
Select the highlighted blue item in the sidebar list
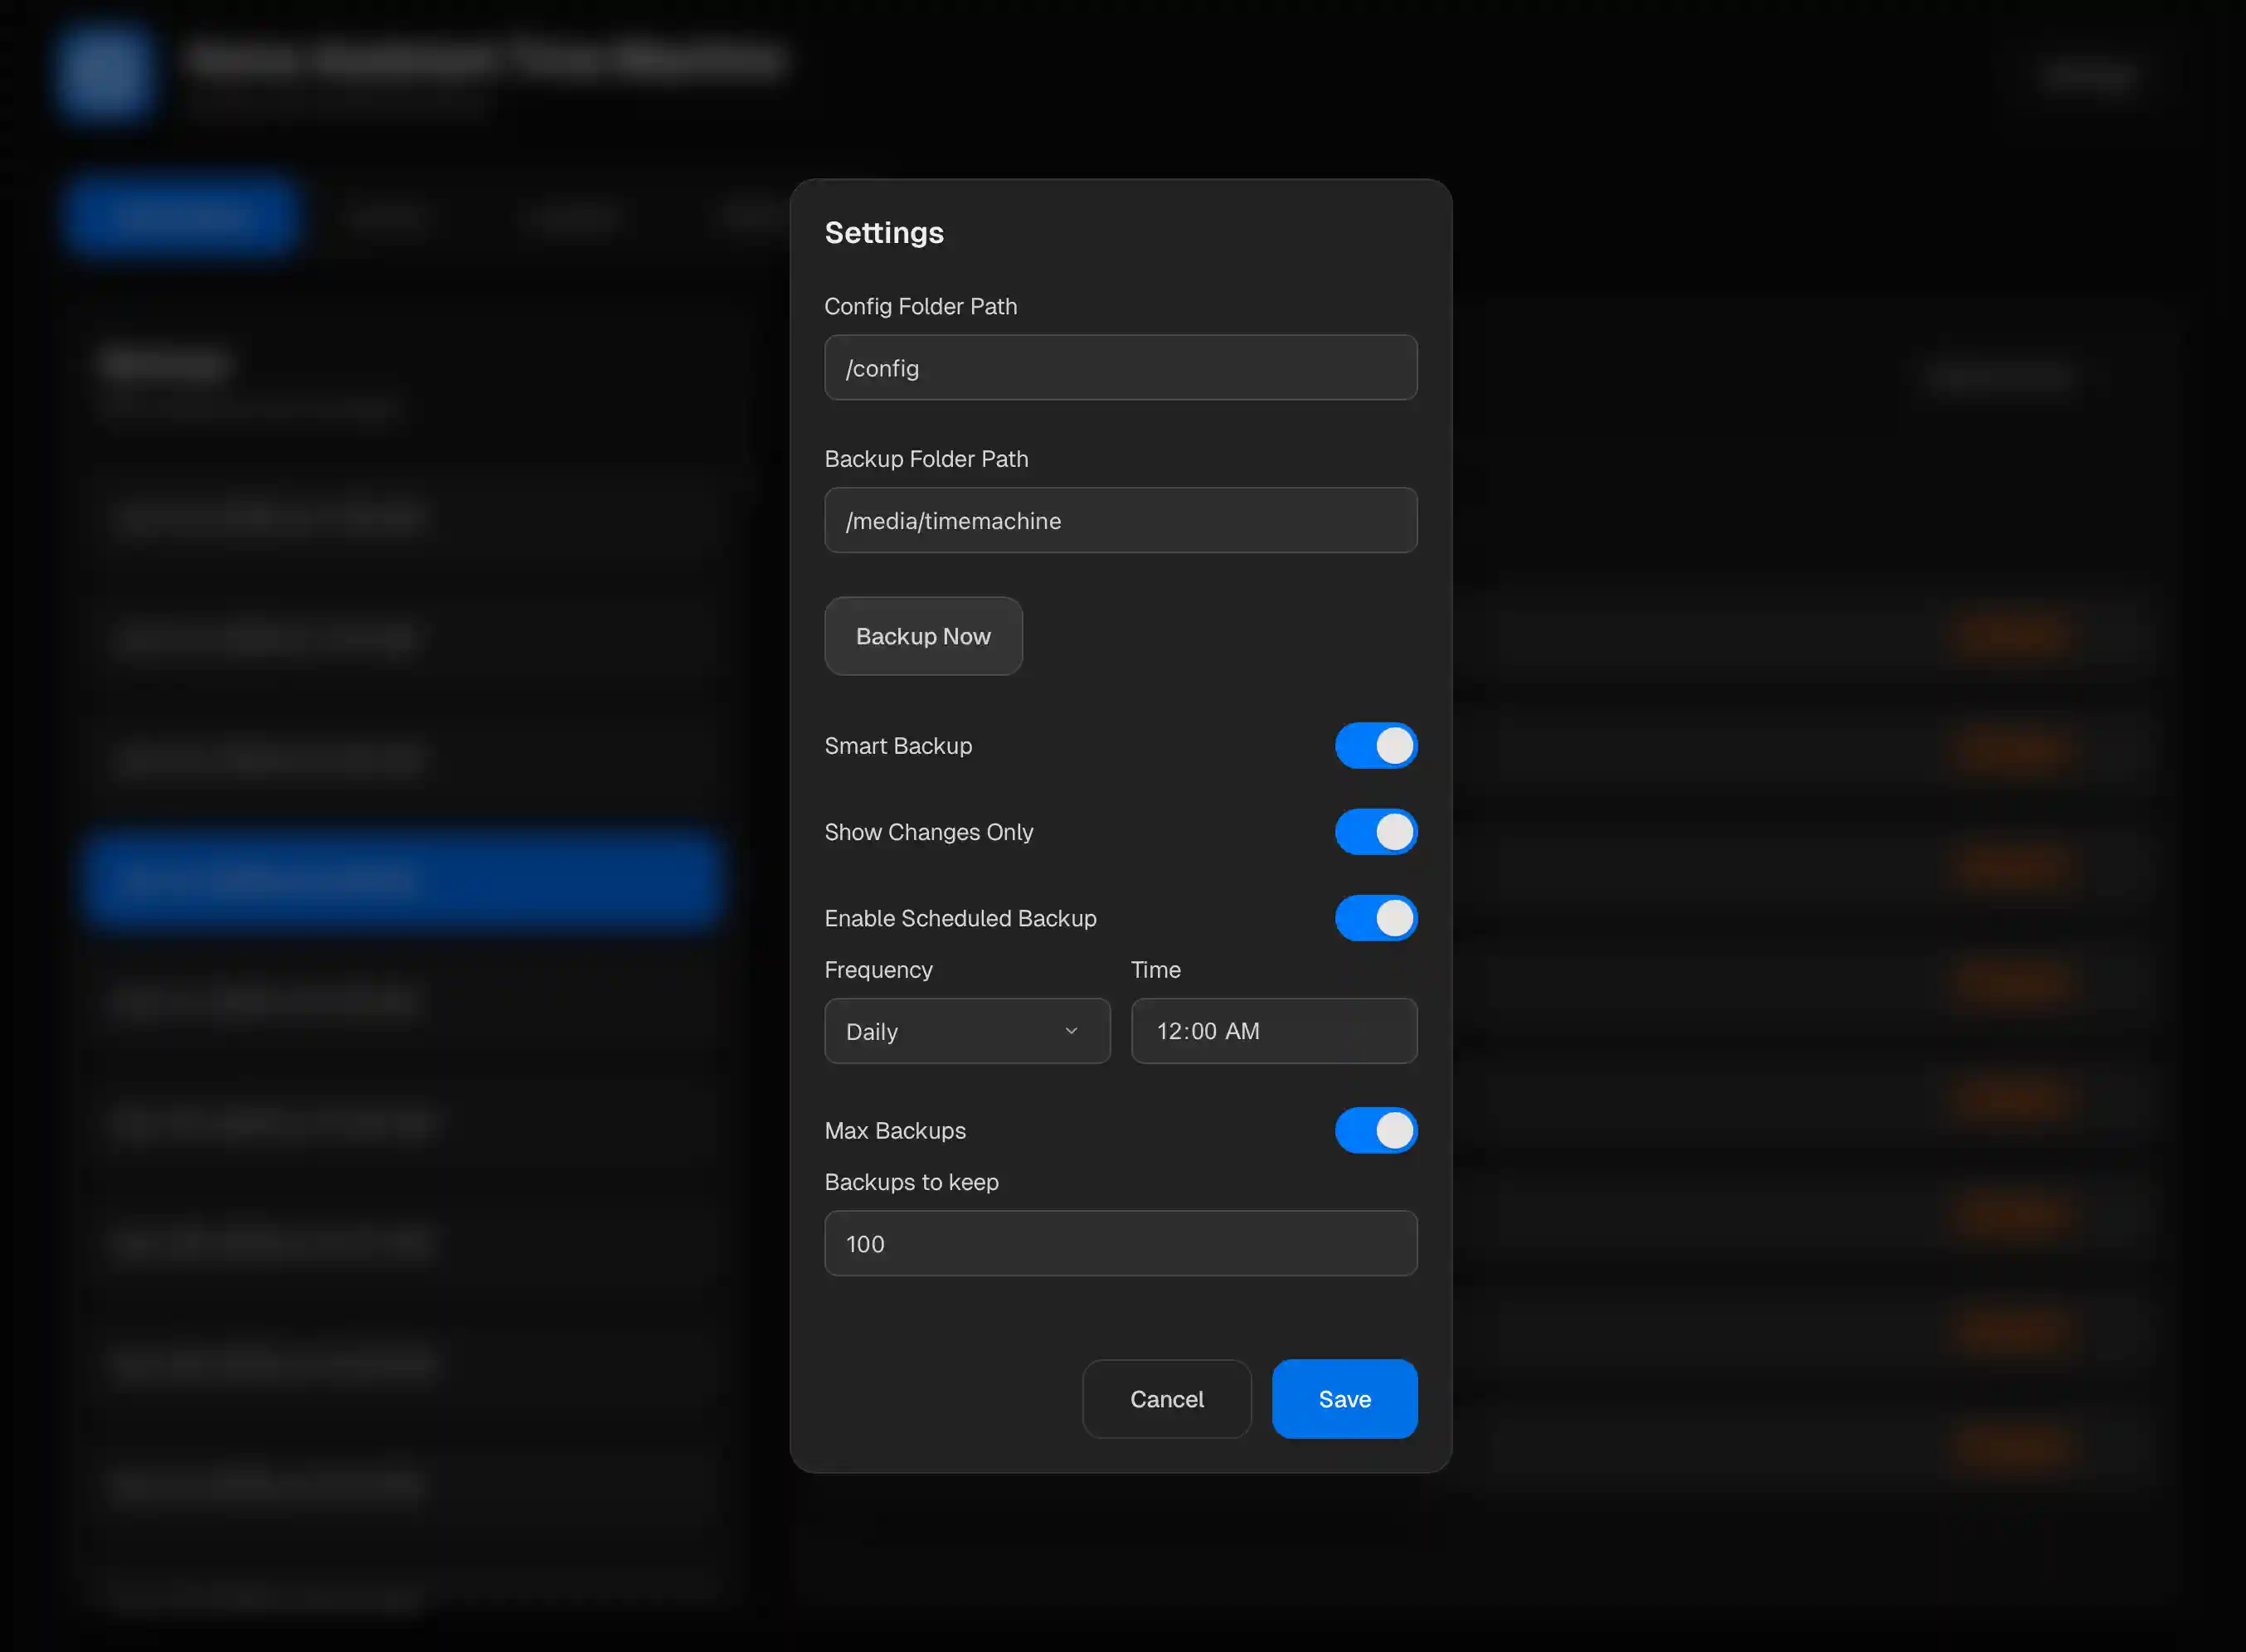[x=400, y=879]
